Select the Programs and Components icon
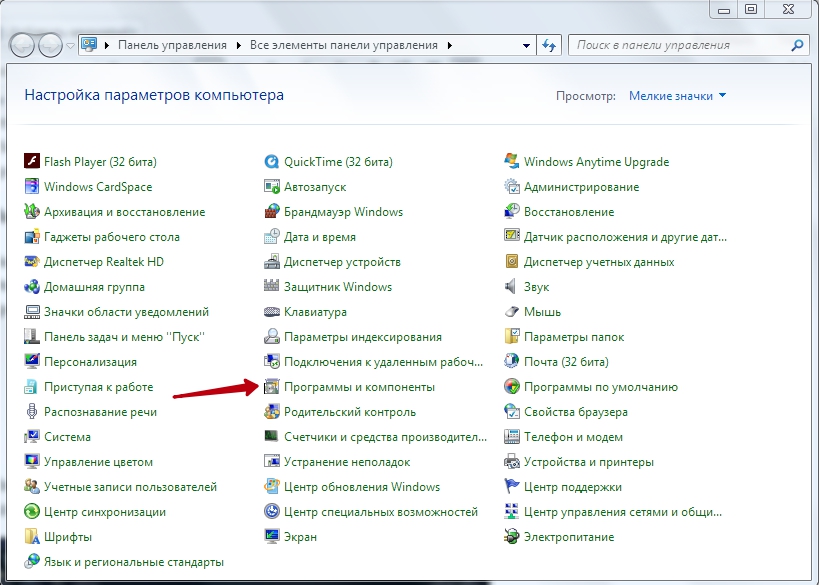Screen dimensions: 819x585 point(272,387)
